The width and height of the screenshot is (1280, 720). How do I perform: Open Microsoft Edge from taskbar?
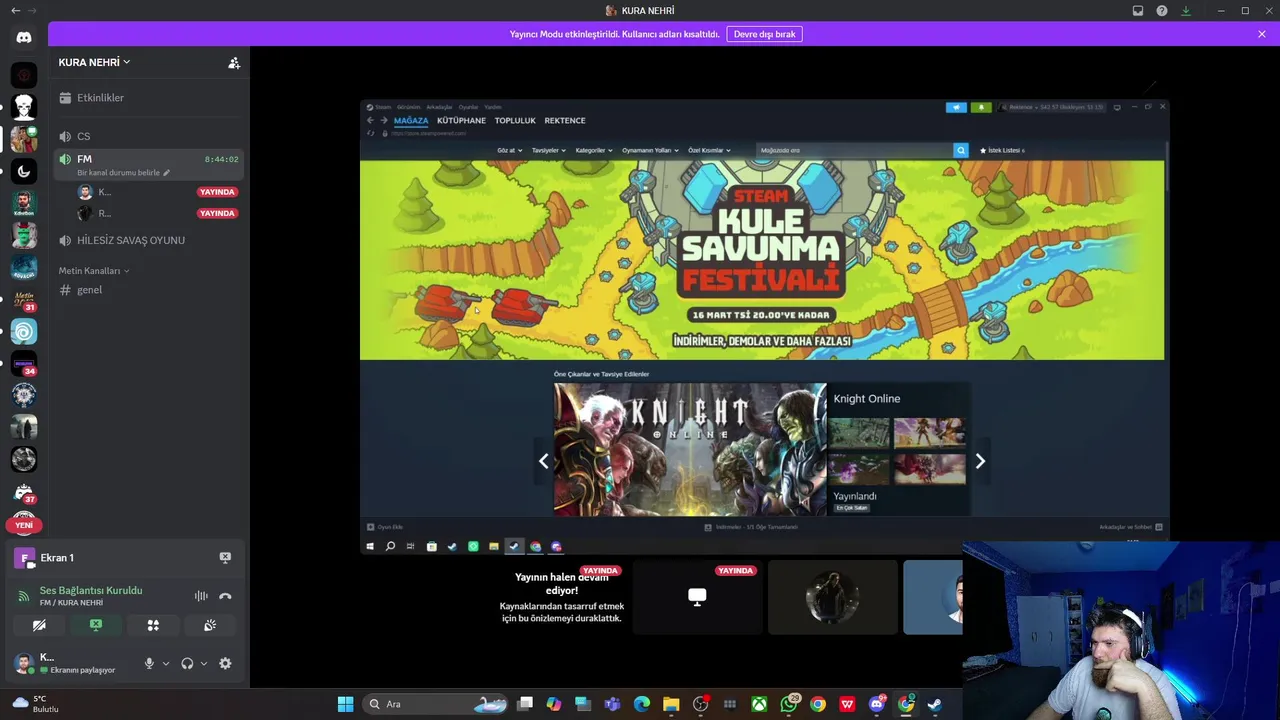tap(642, 704)
